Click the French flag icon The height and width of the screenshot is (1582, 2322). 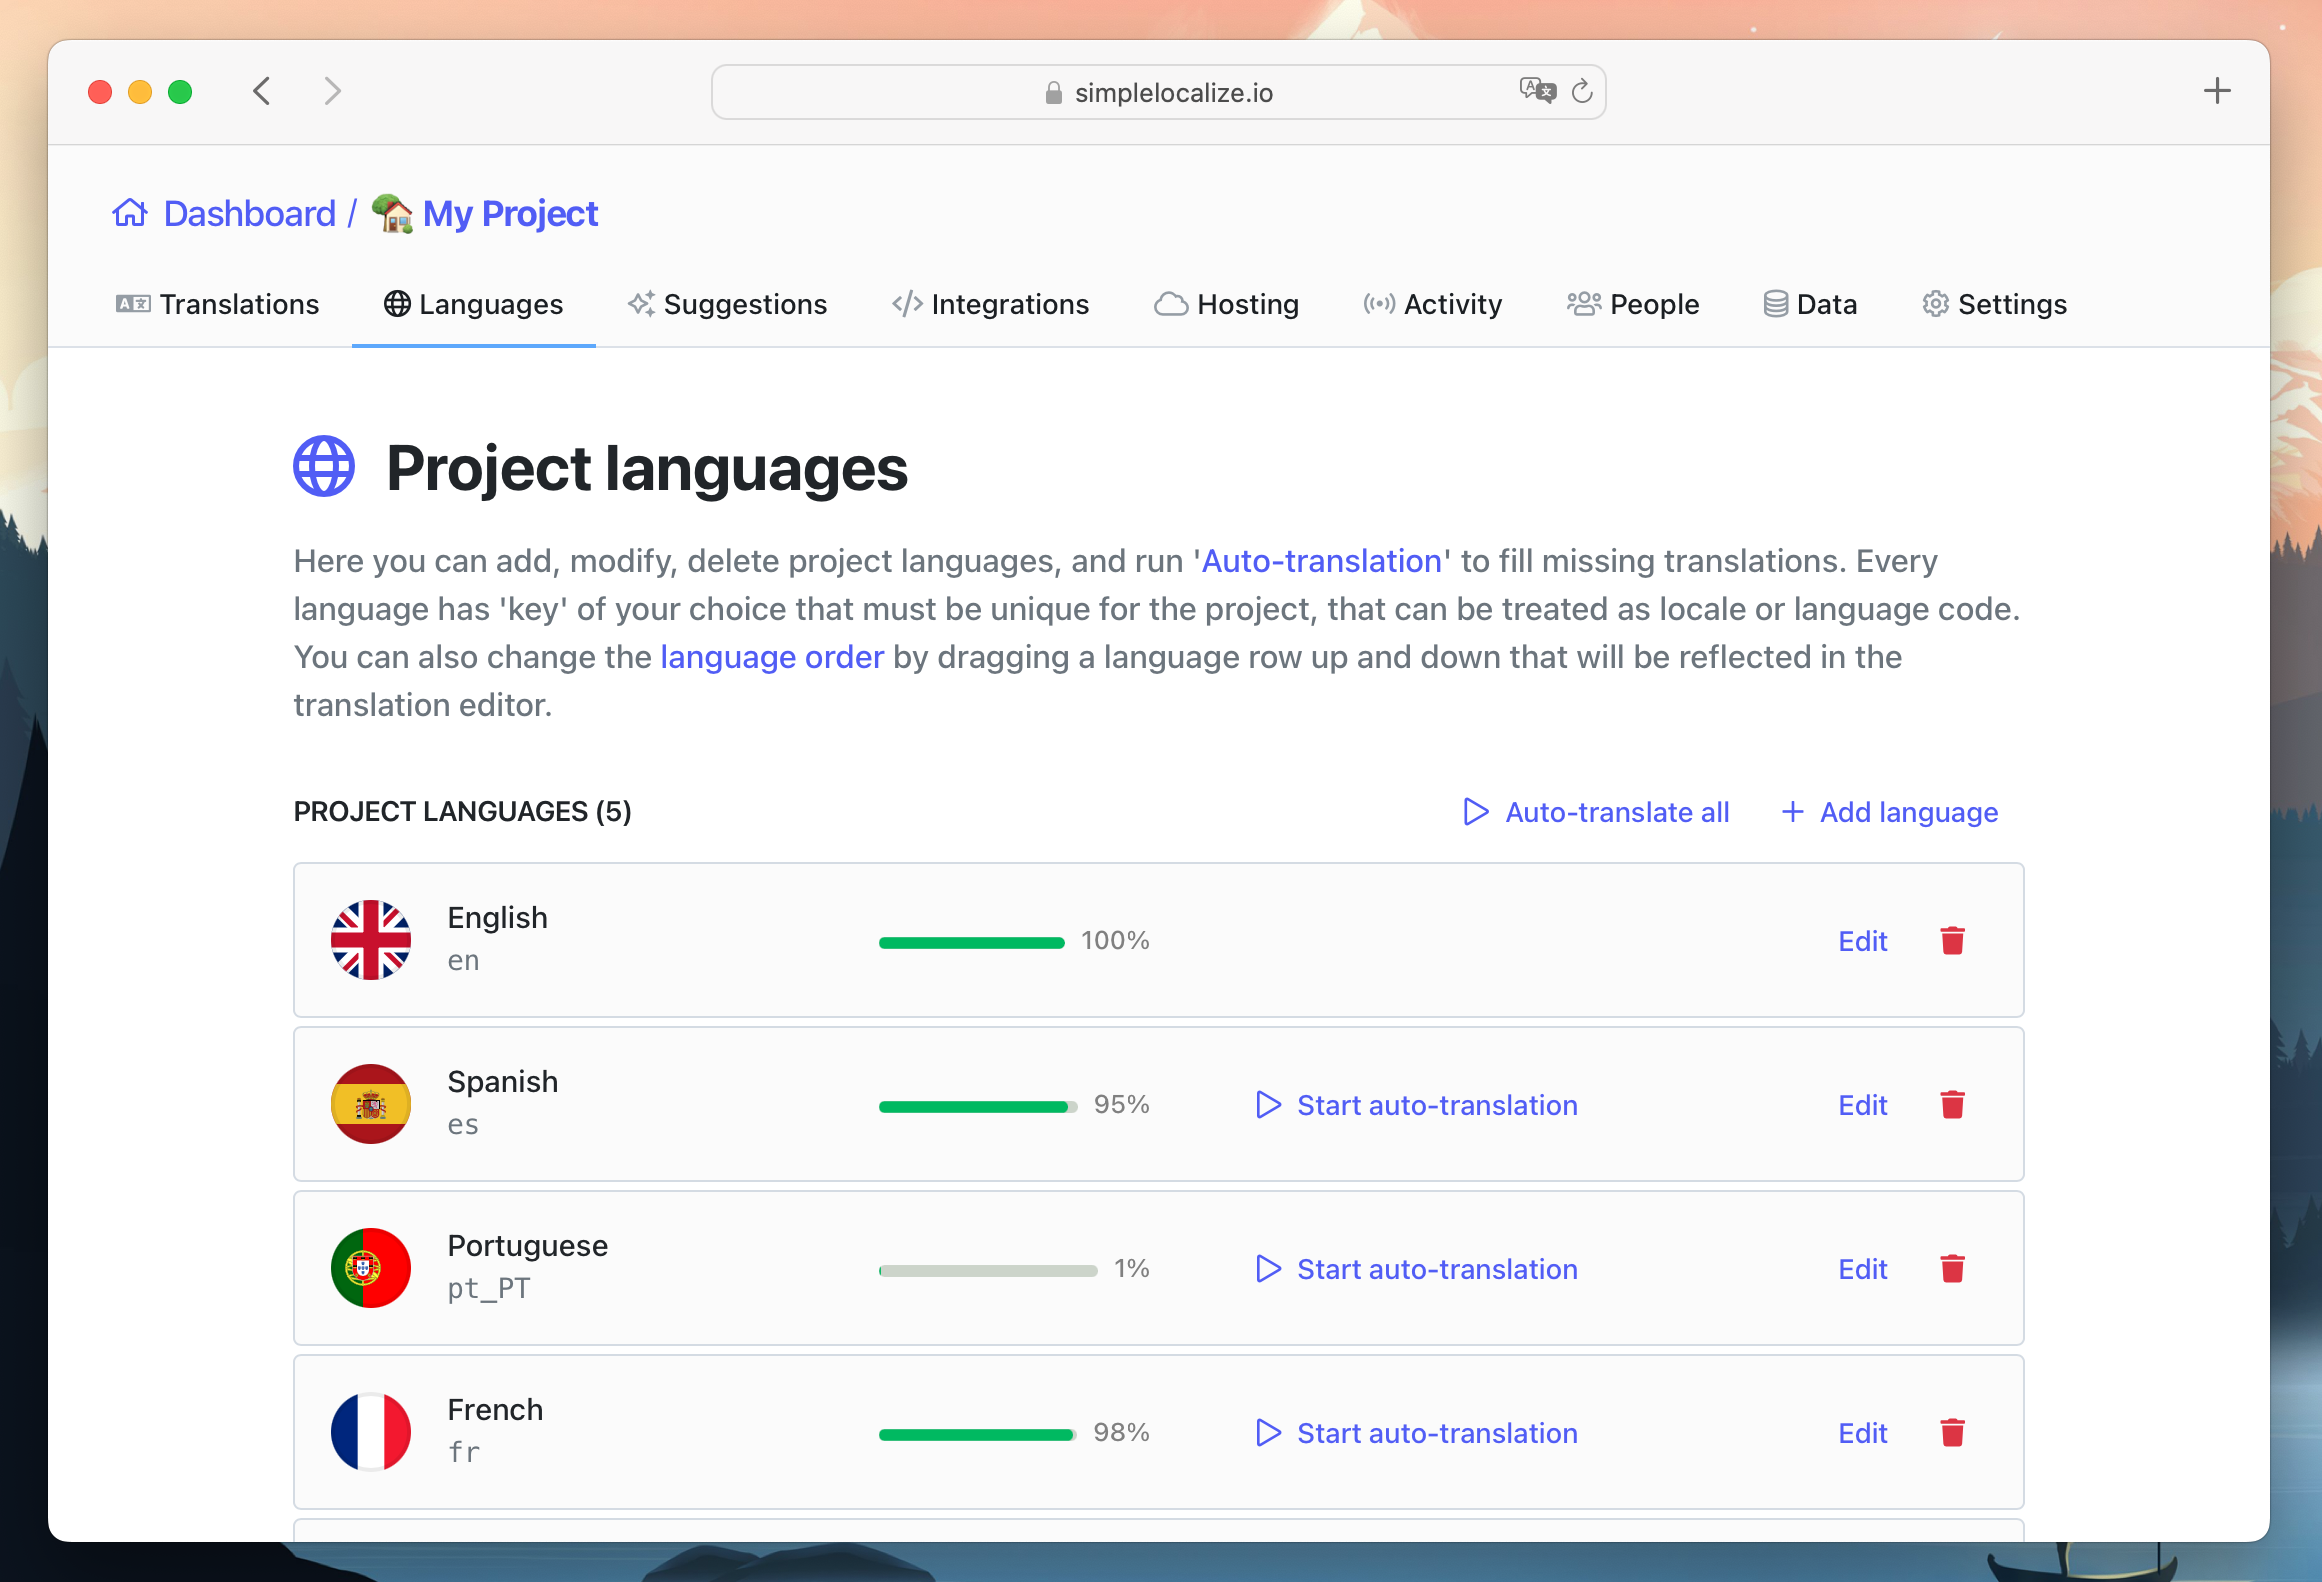[371, 1432]
